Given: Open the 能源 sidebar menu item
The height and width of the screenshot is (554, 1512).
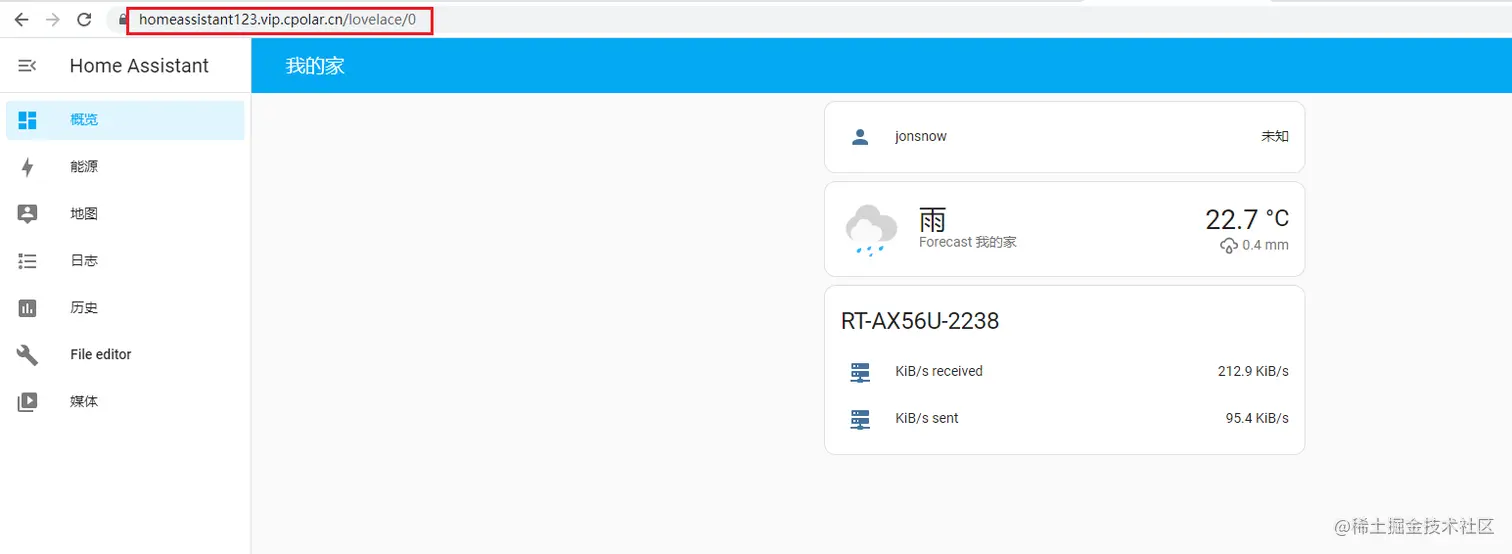Looking at the screenshot, I should pos(125,167).
